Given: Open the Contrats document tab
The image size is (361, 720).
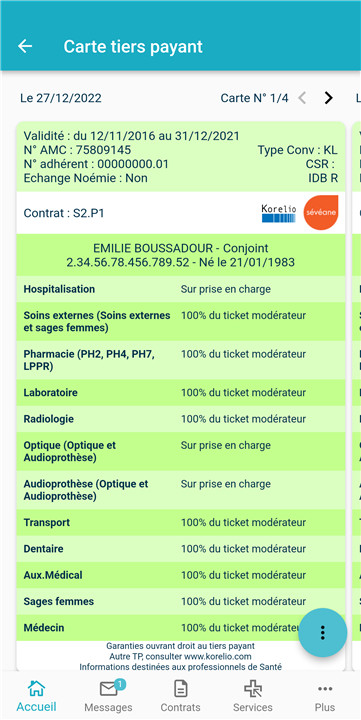Looking at the screenshot, I should 180,688.
